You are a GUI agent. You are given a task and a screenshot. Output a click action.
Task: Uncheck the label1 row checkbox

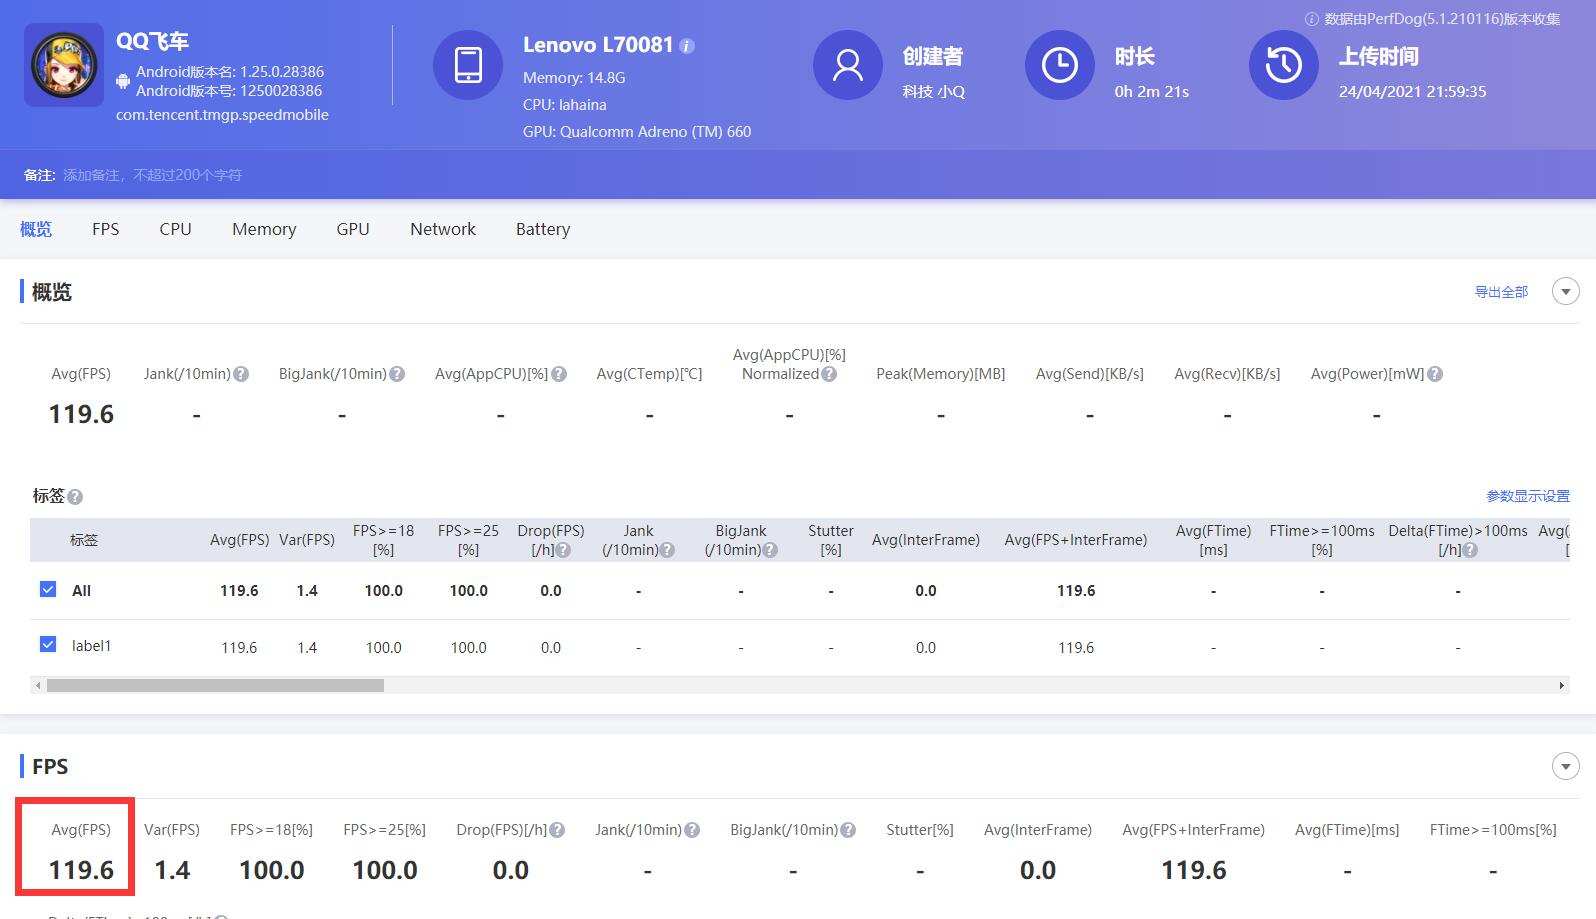tap(48, 644)
